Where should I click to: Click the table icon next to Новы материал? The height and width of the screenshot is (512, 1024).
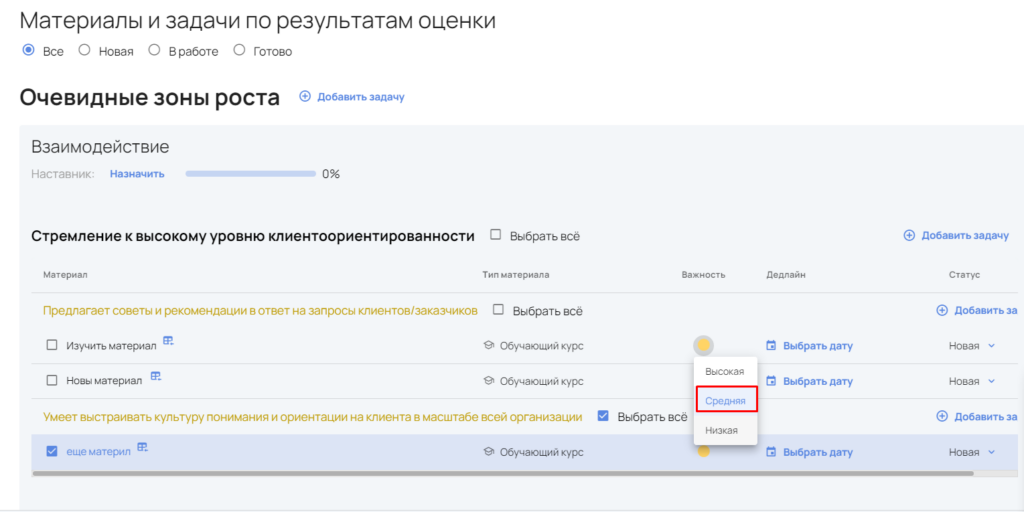tap(156, 377)
